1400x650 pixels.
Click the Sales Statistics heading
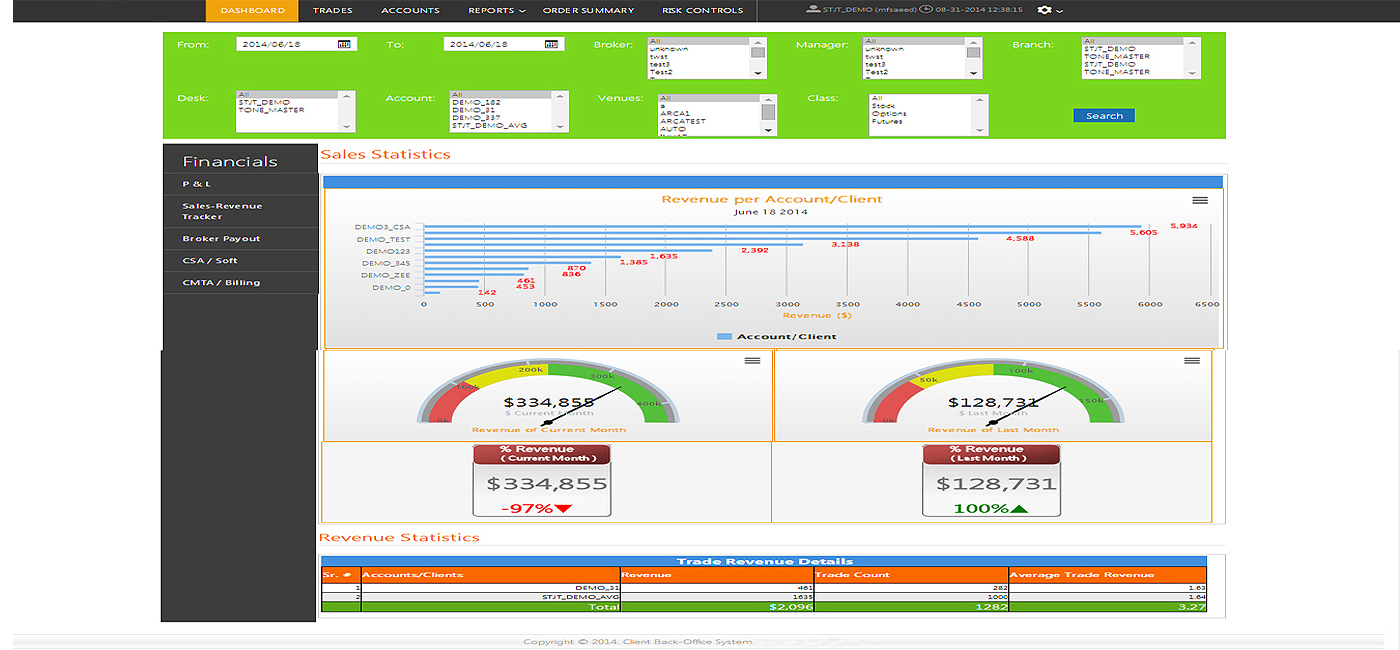click(385, 155)
